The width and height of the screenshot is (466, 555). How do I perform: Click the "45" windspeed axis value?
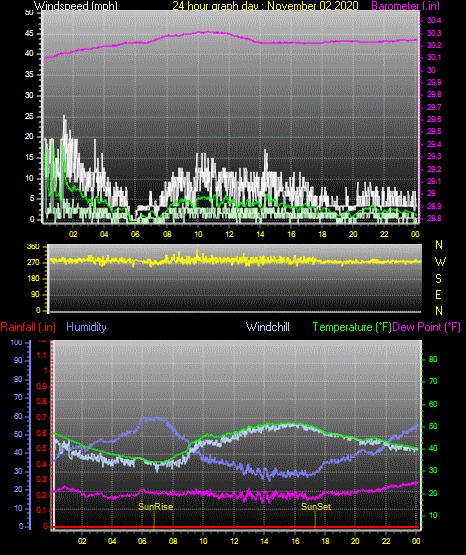pos(29,34)
